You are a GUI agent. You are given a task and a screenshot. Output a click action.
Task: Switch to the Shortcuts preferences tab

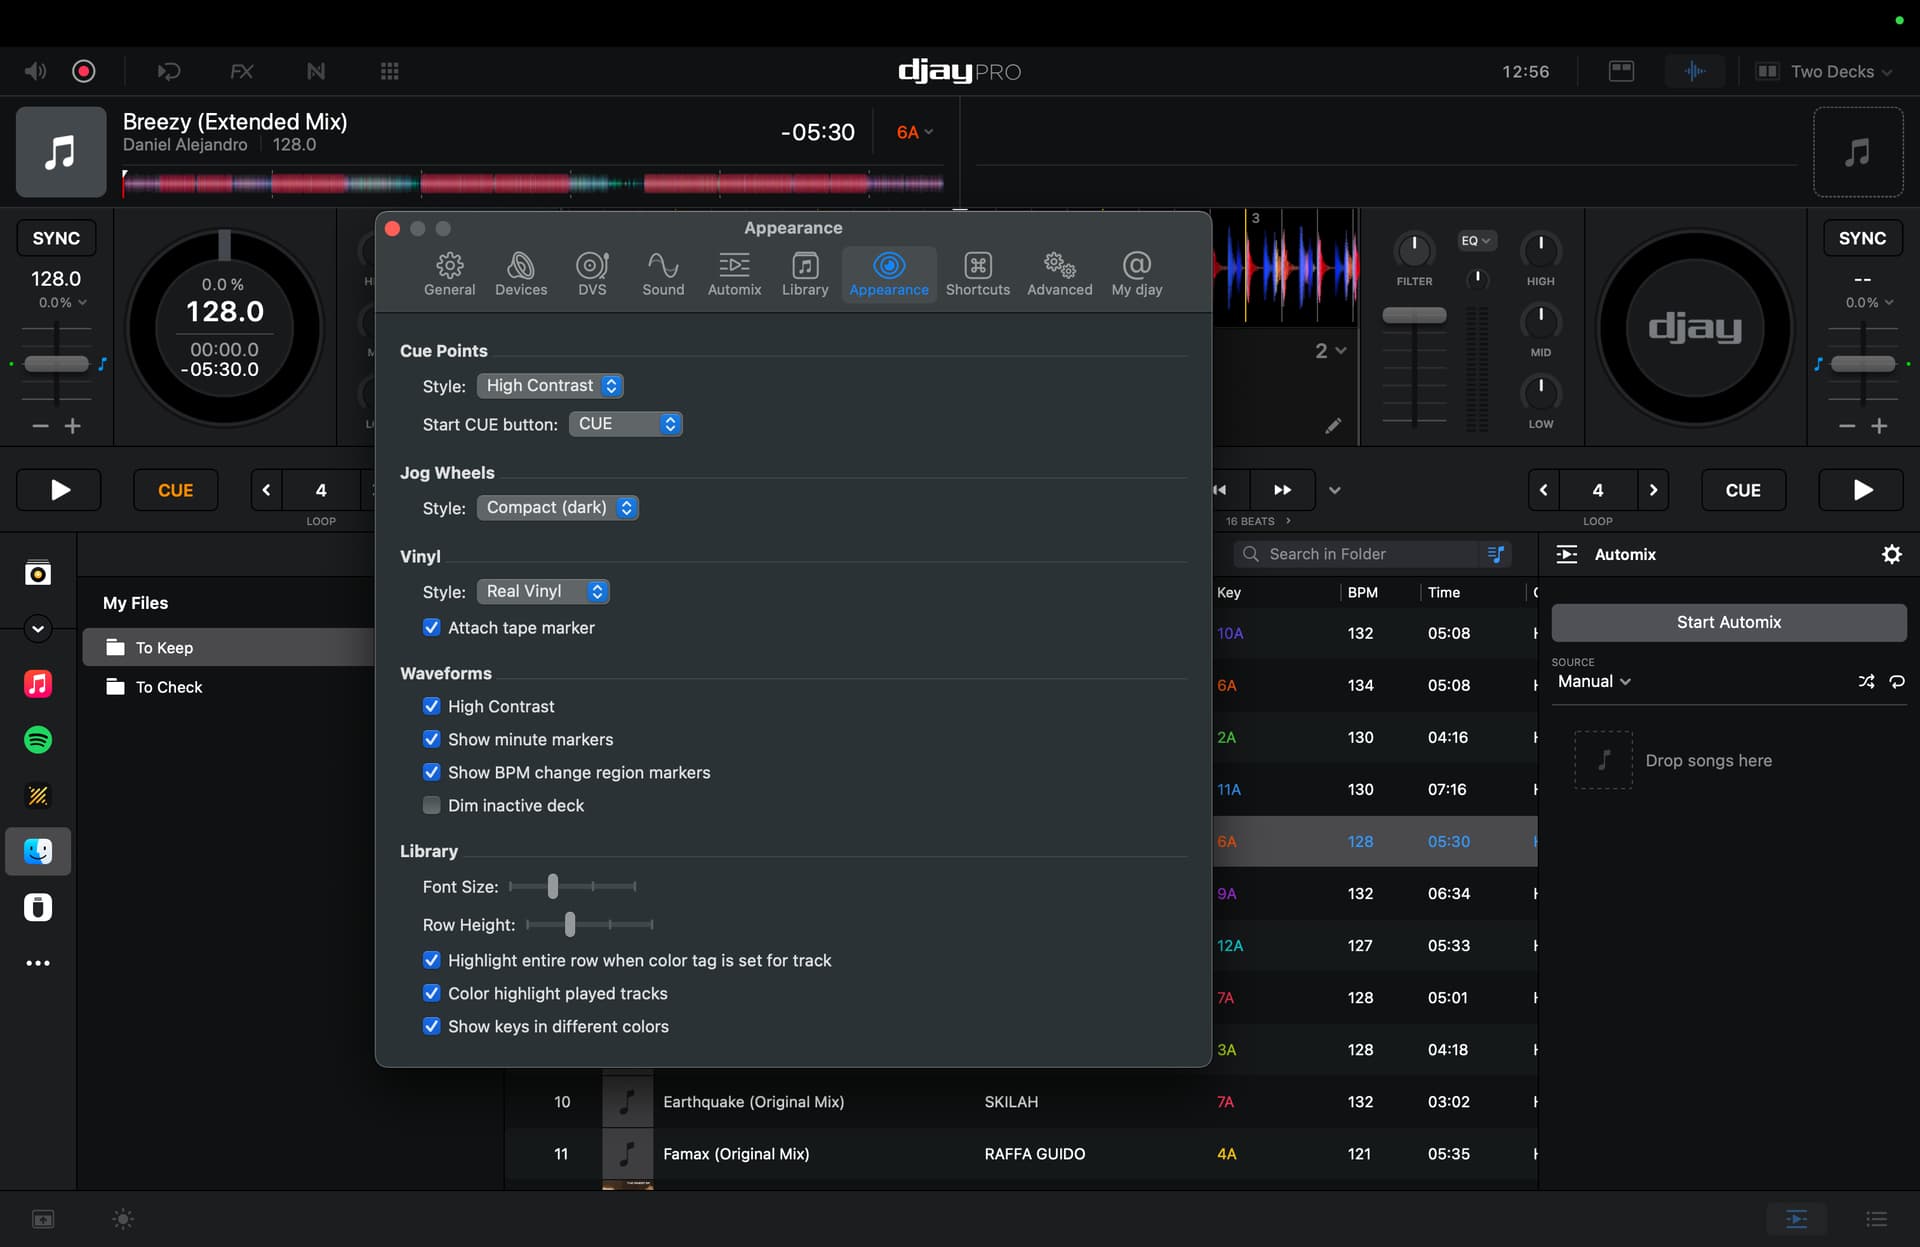click(977, 273)
